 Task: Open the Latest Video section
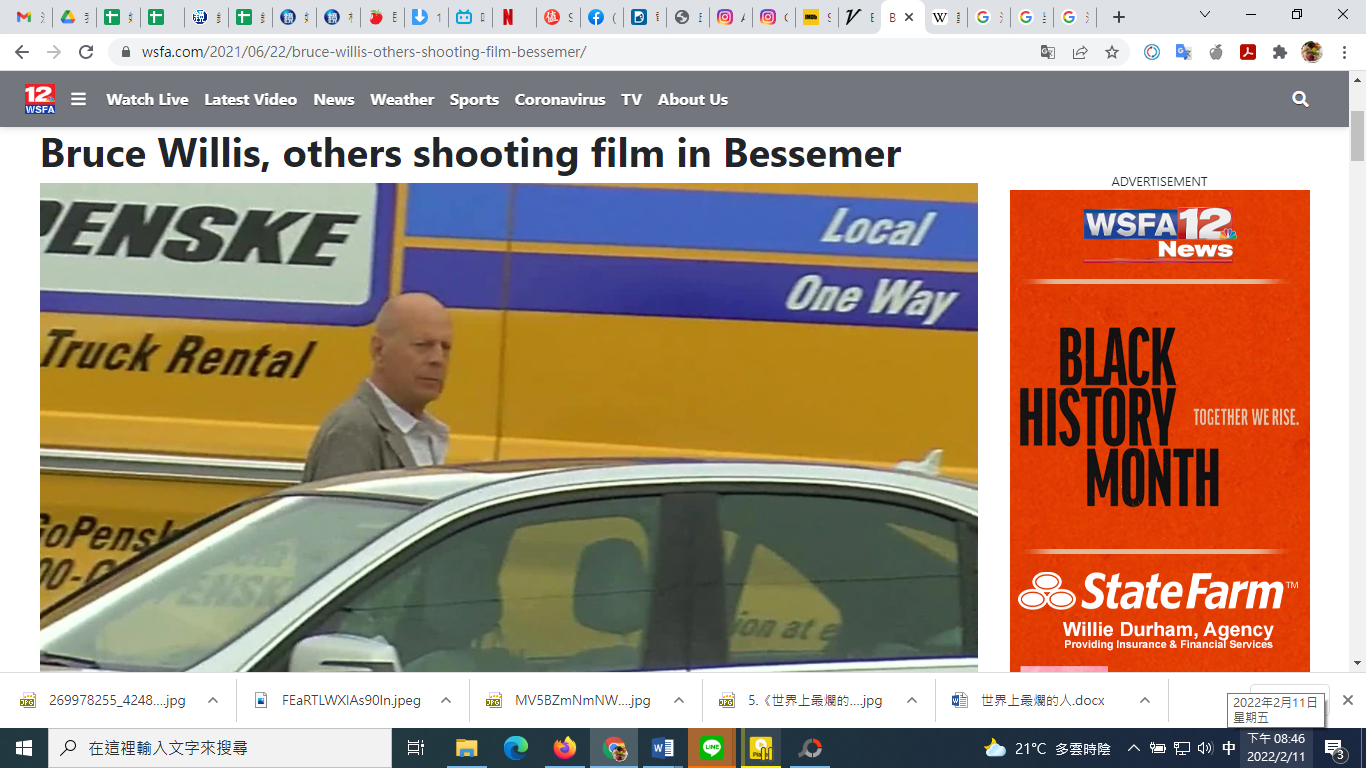[251, 99]
